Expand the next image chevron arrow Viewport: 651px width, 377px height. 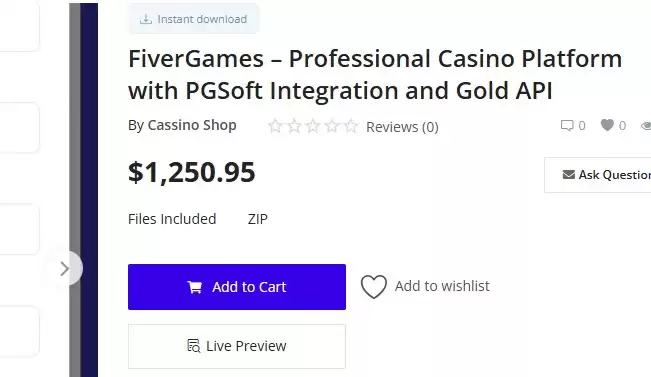[x=64, y=269]
